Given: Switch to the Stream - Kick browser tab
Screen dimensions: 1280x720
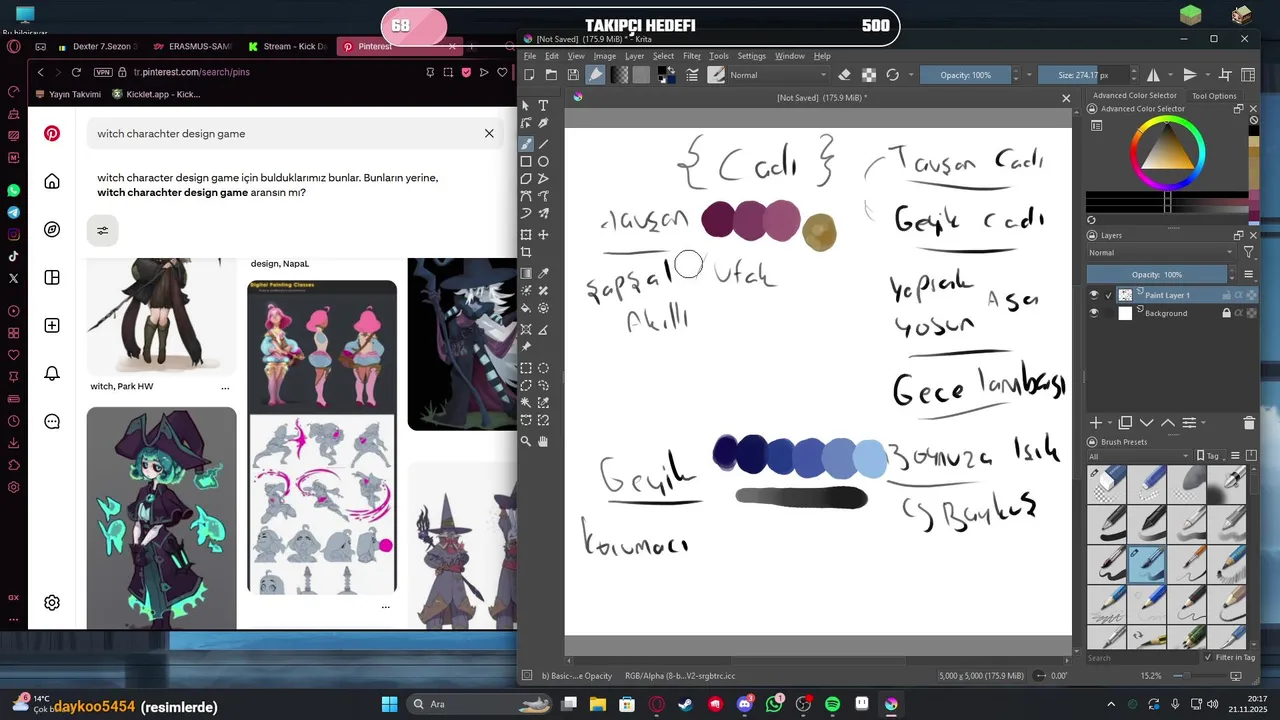Looking at the screenshot, I should tap(287, 46).
